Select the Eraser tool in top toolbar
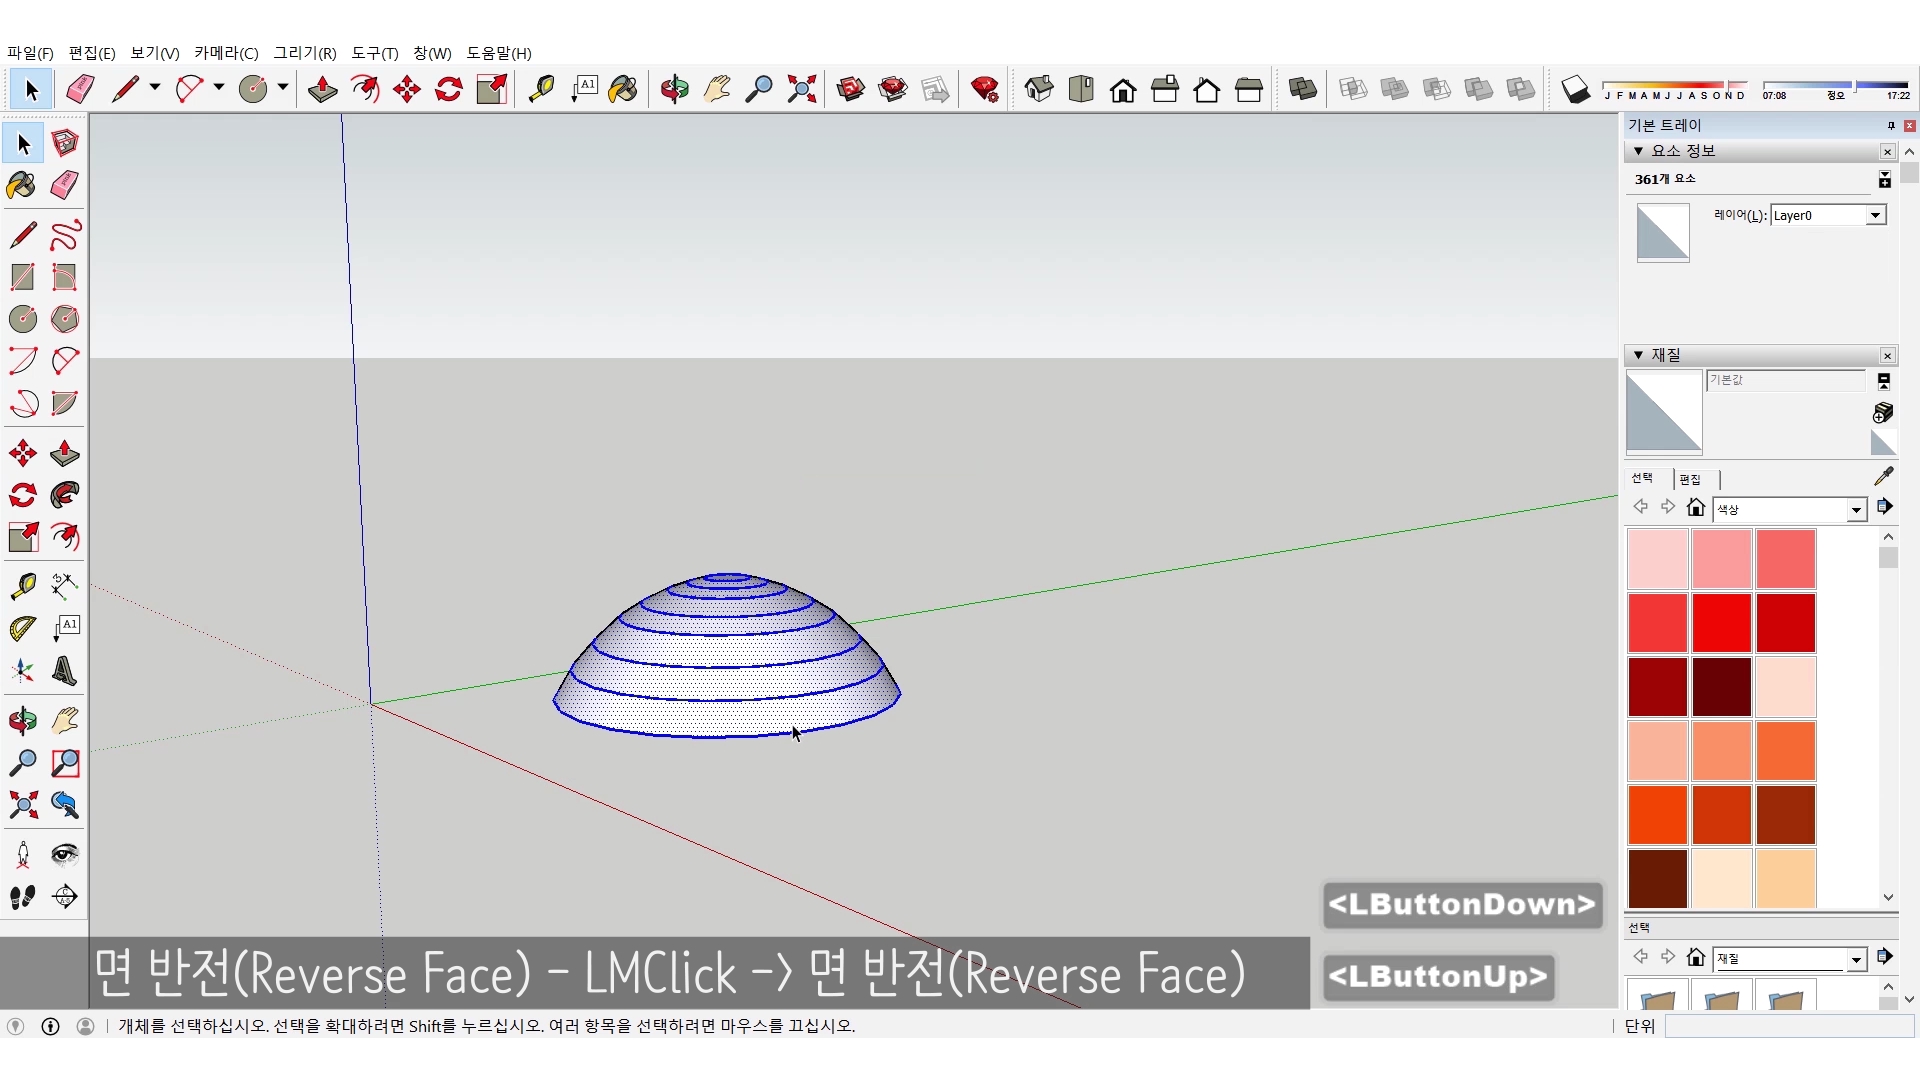1920x1080 pixels. pos(80,89)
